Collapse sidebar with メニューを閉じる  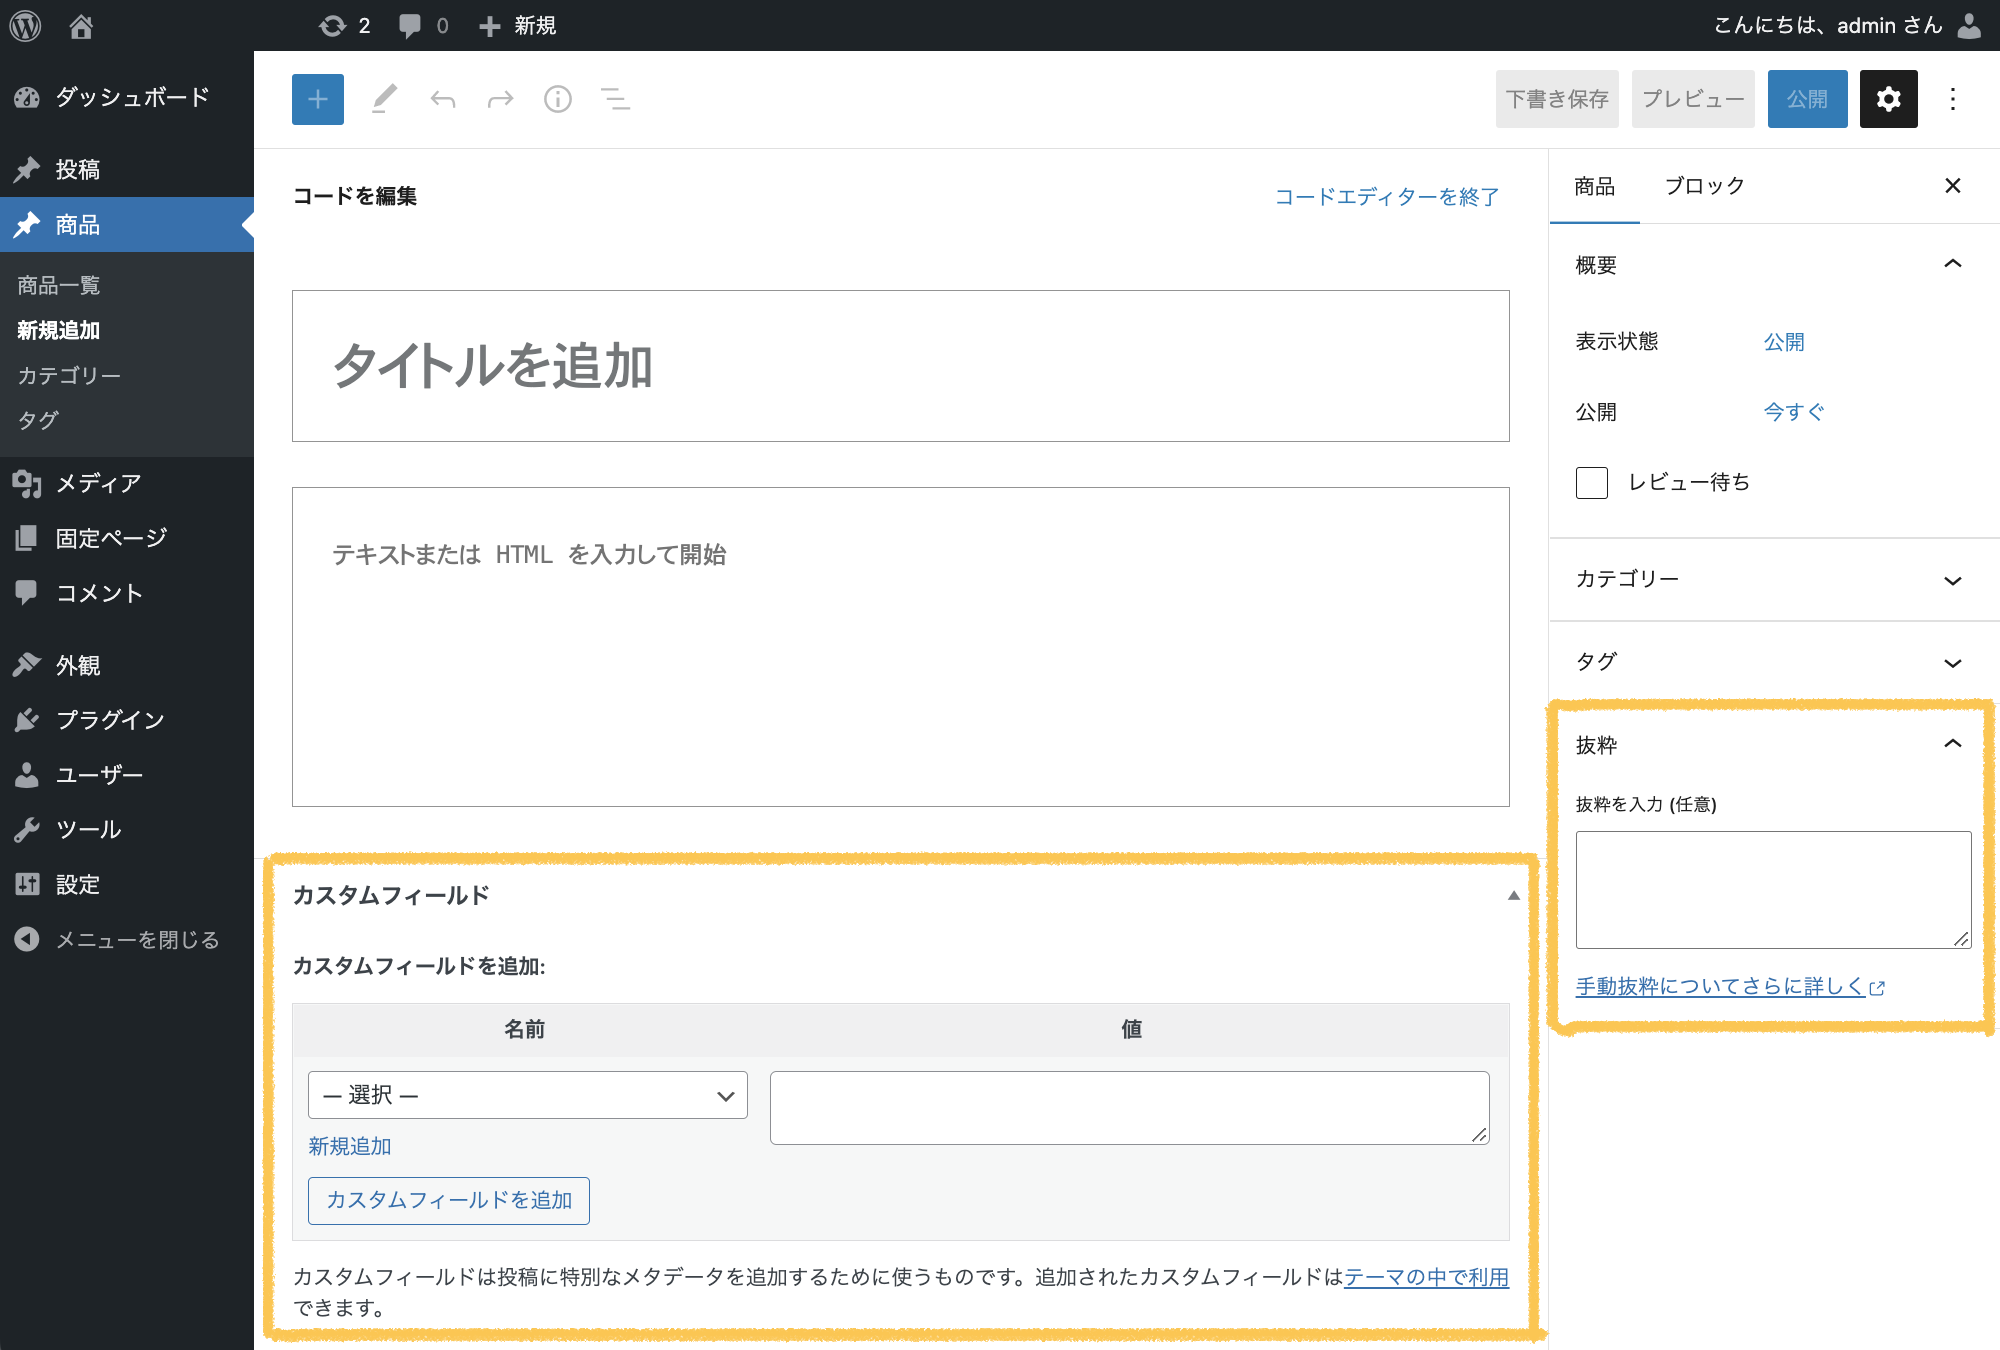pyautogui.click(x=127, y=941)
